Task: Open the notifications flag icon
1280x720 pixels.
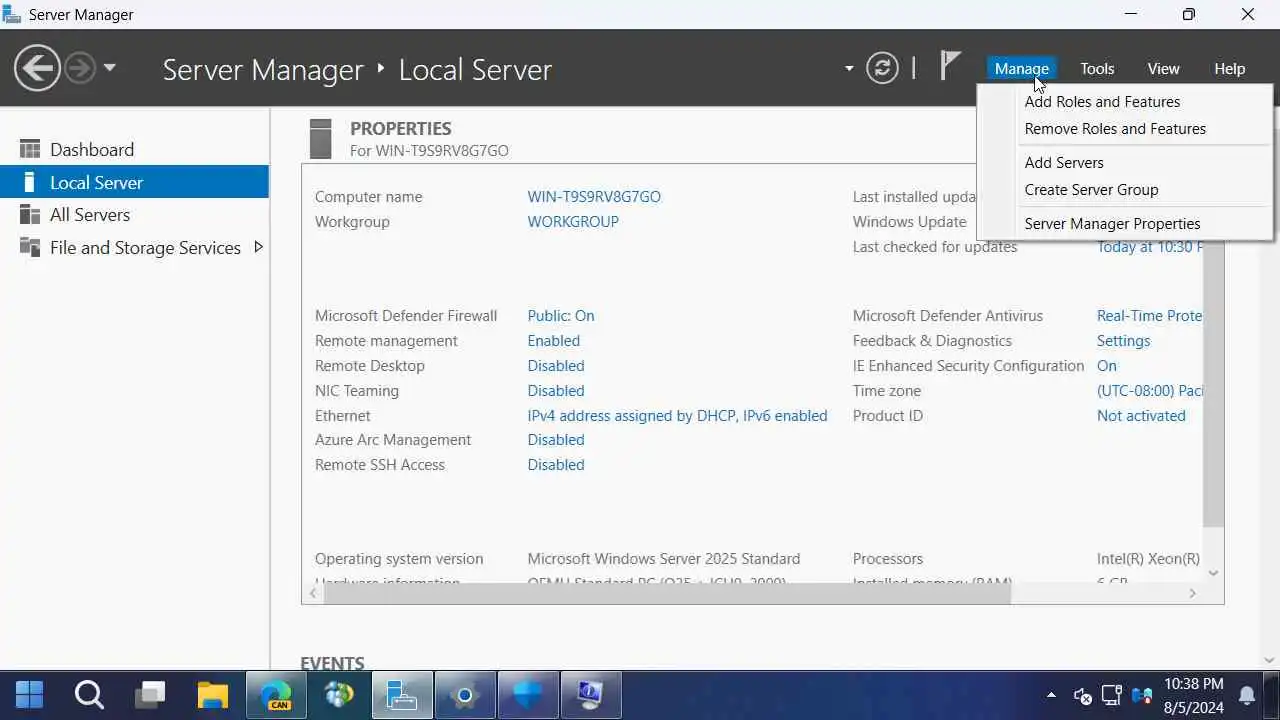Action: click(950, 66)
